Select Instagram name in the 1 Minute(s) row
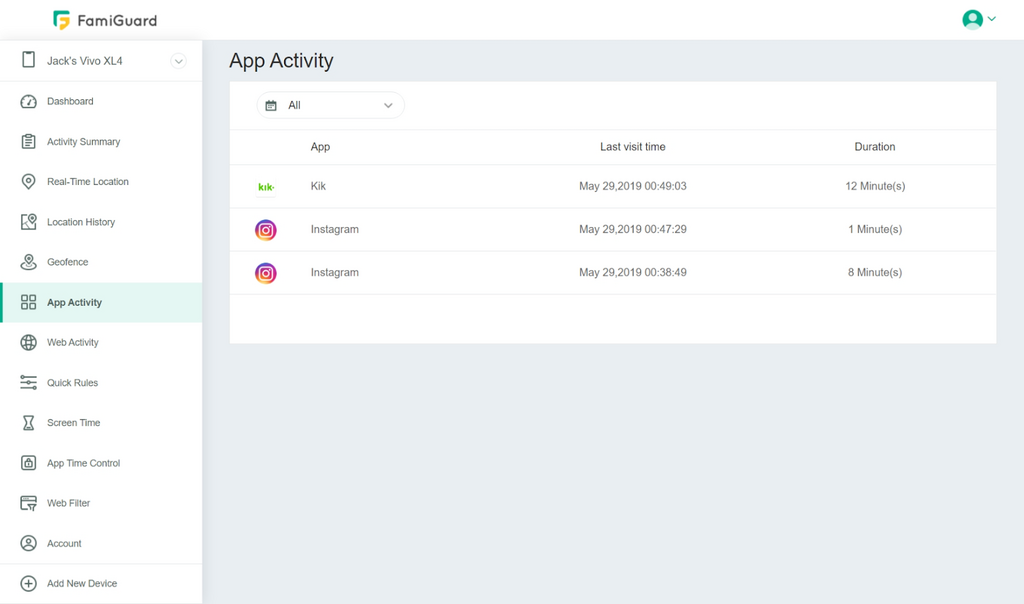The height and width of the screenshot is (604, 1024). click(x=334, y=229)
